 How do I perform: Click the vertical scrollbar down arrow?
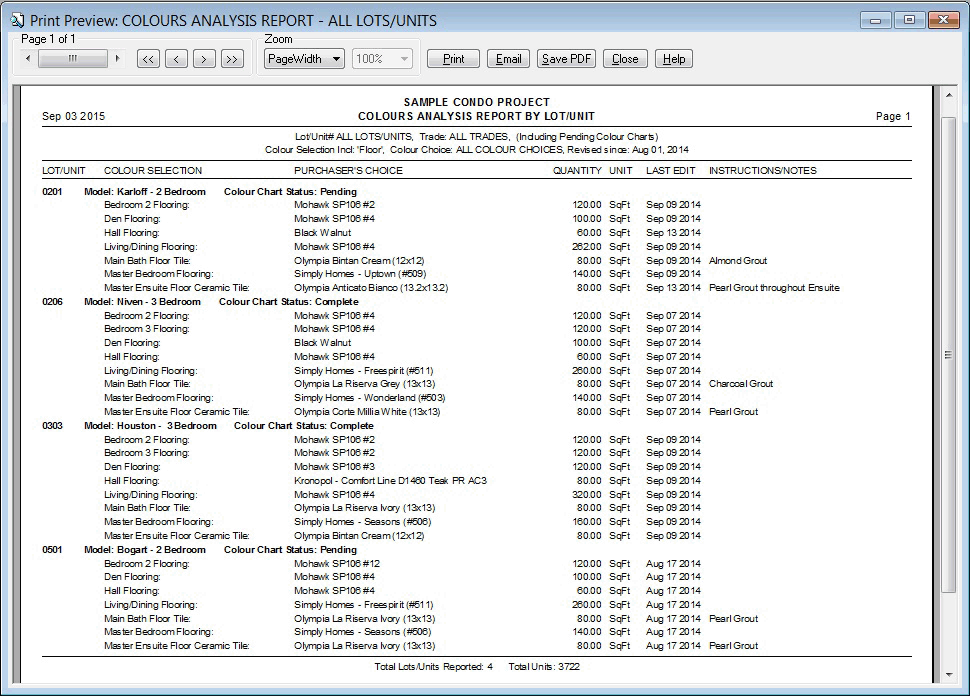click(x=949, y=675)
